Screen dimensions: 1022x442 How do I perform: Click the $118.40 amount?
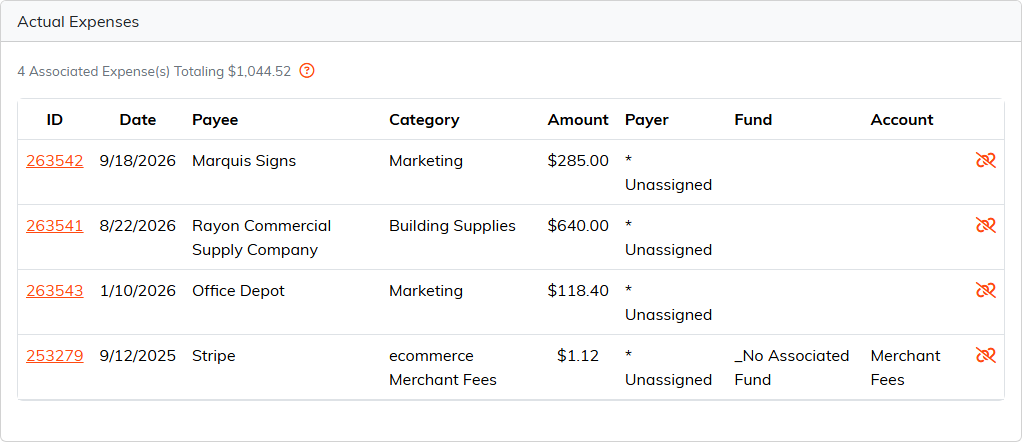578,291
